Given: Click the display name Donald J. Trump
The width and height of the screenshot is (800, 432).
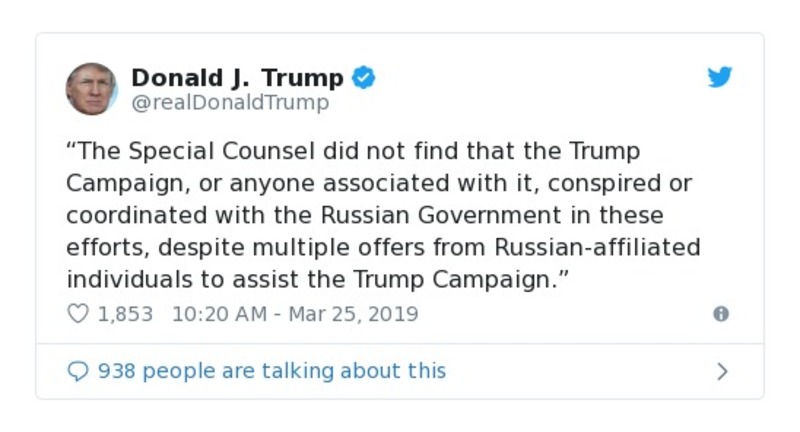Looking at the screenshot, I should (237, 77).
